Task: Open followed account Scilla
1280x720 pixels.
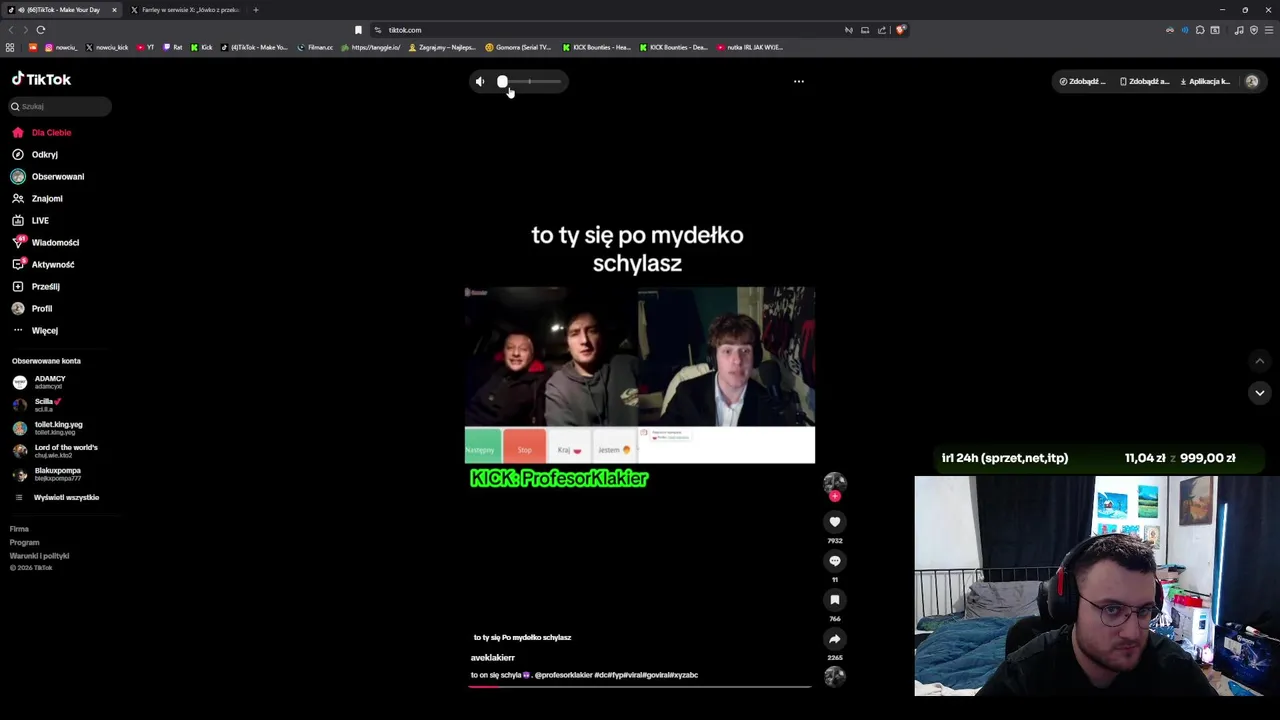Action: (37, 405)
